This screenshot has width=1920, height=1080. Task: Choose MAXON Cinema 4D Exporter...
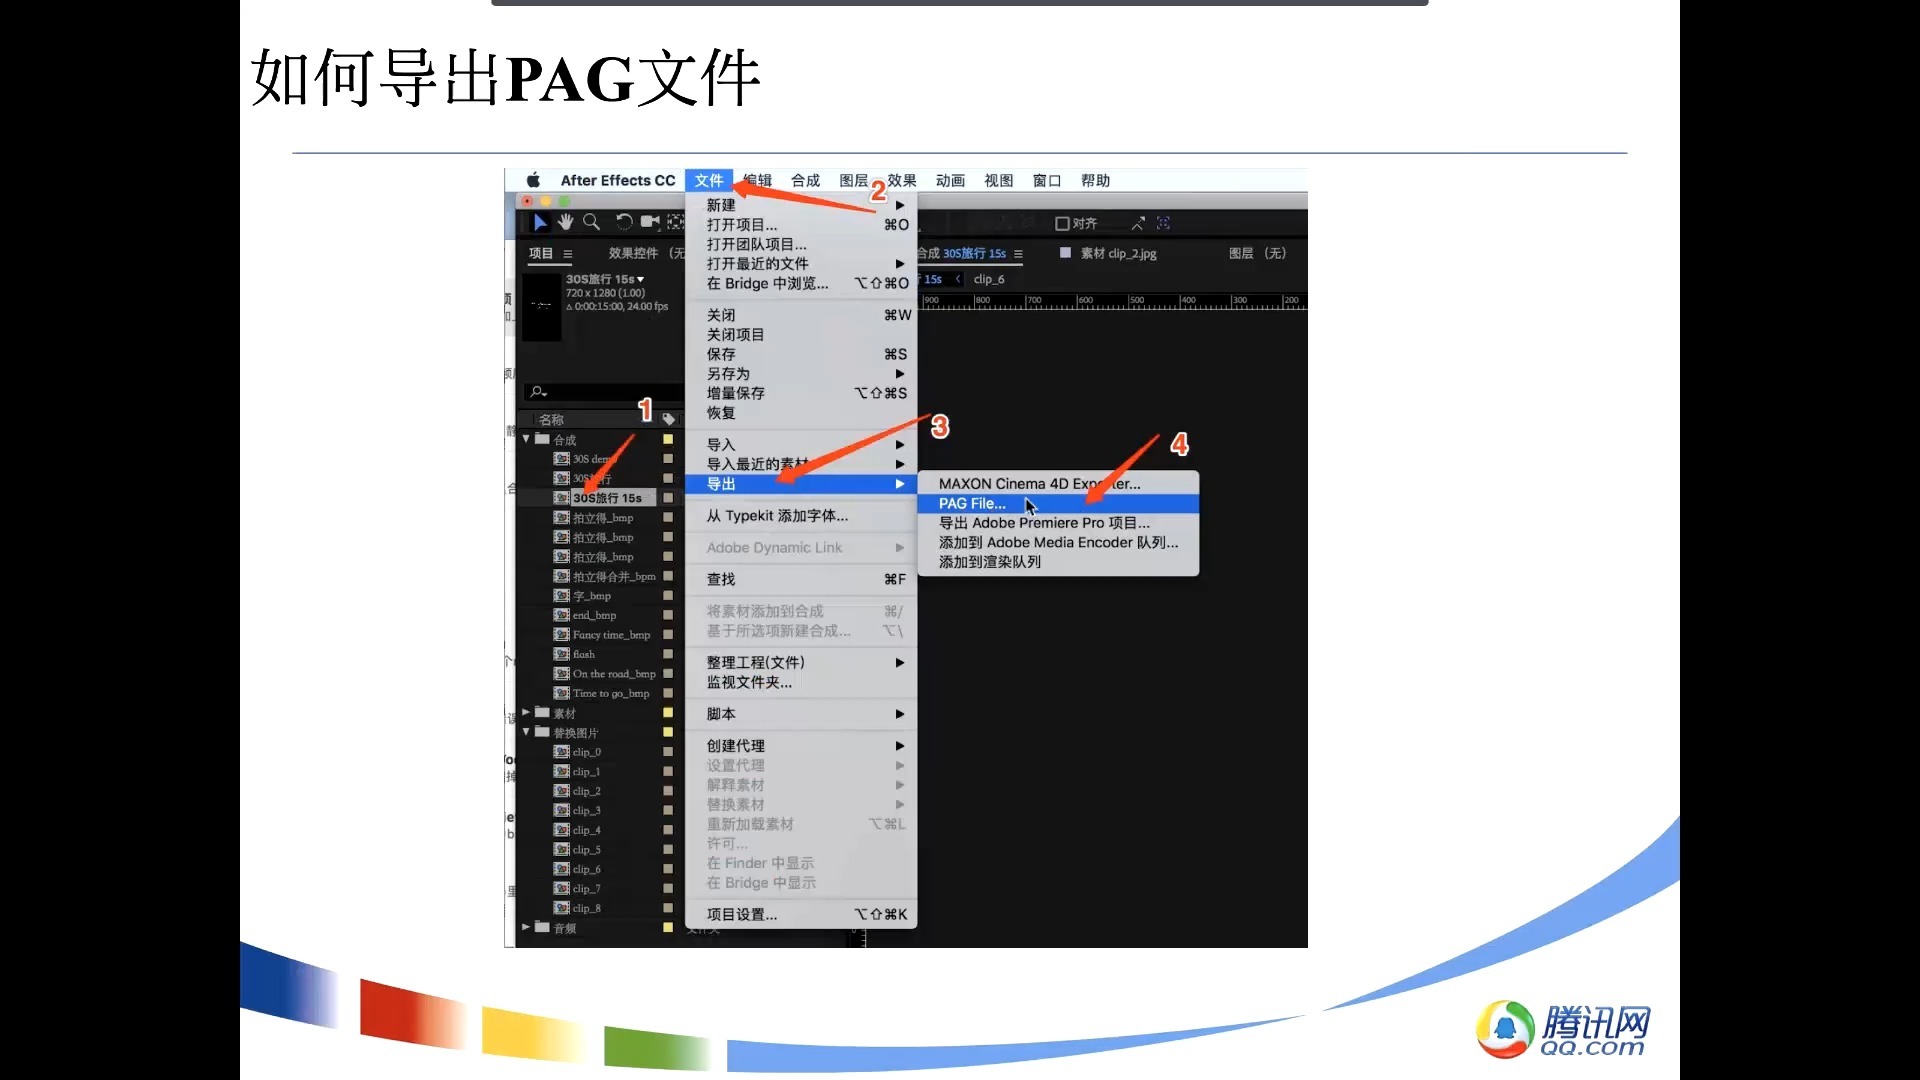(1058, 484)
